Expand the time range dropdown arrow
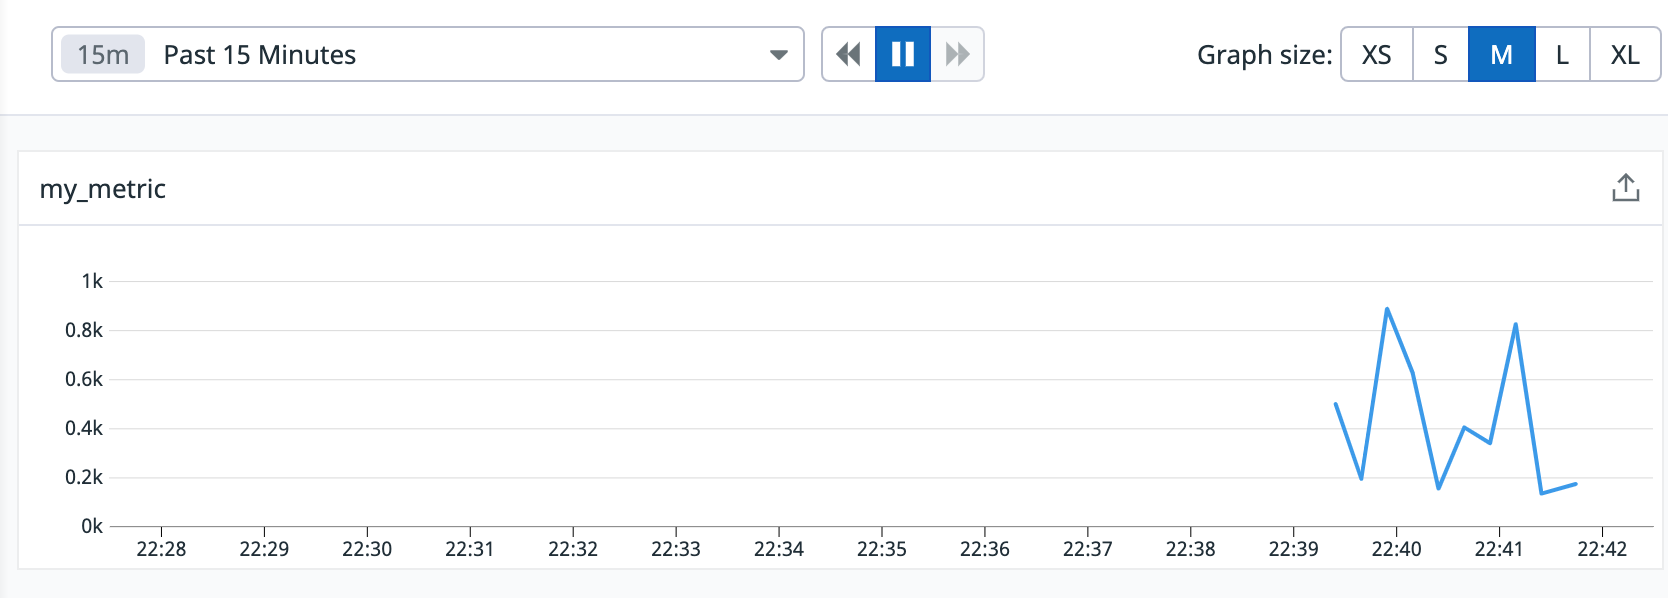The image size is (1668, 598). 779,55
